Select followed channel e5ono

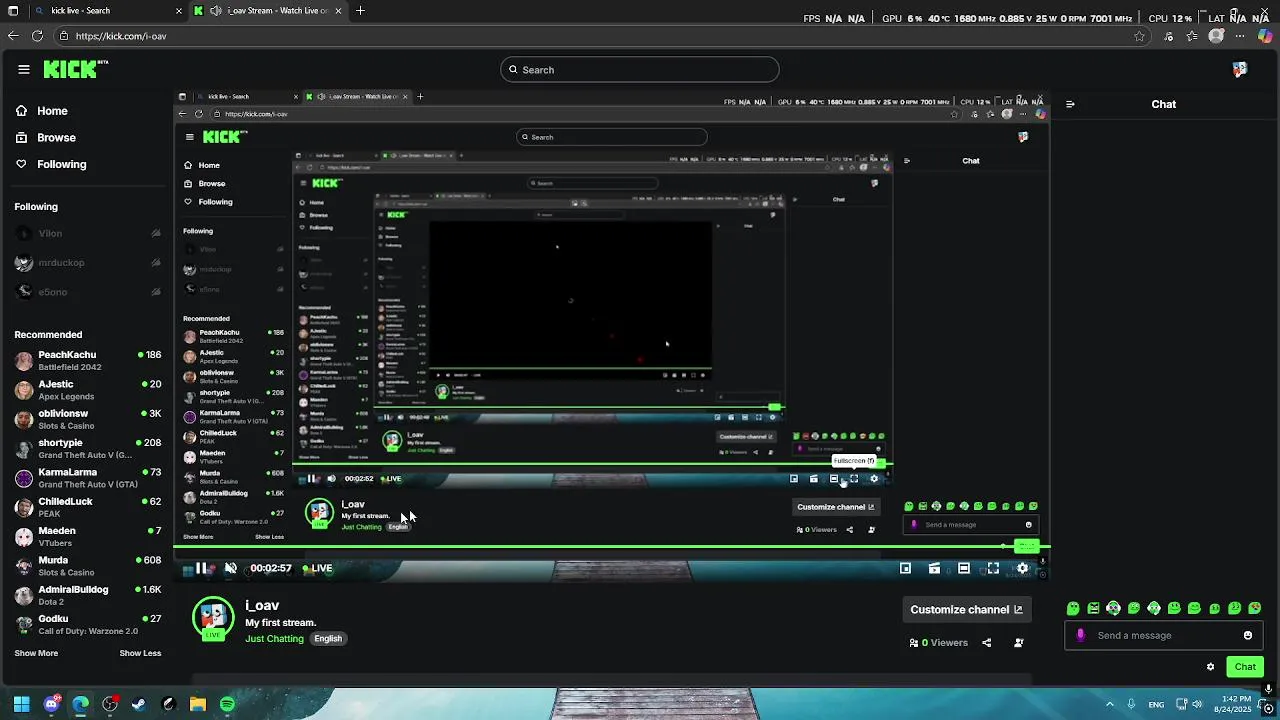click(88, 292)
